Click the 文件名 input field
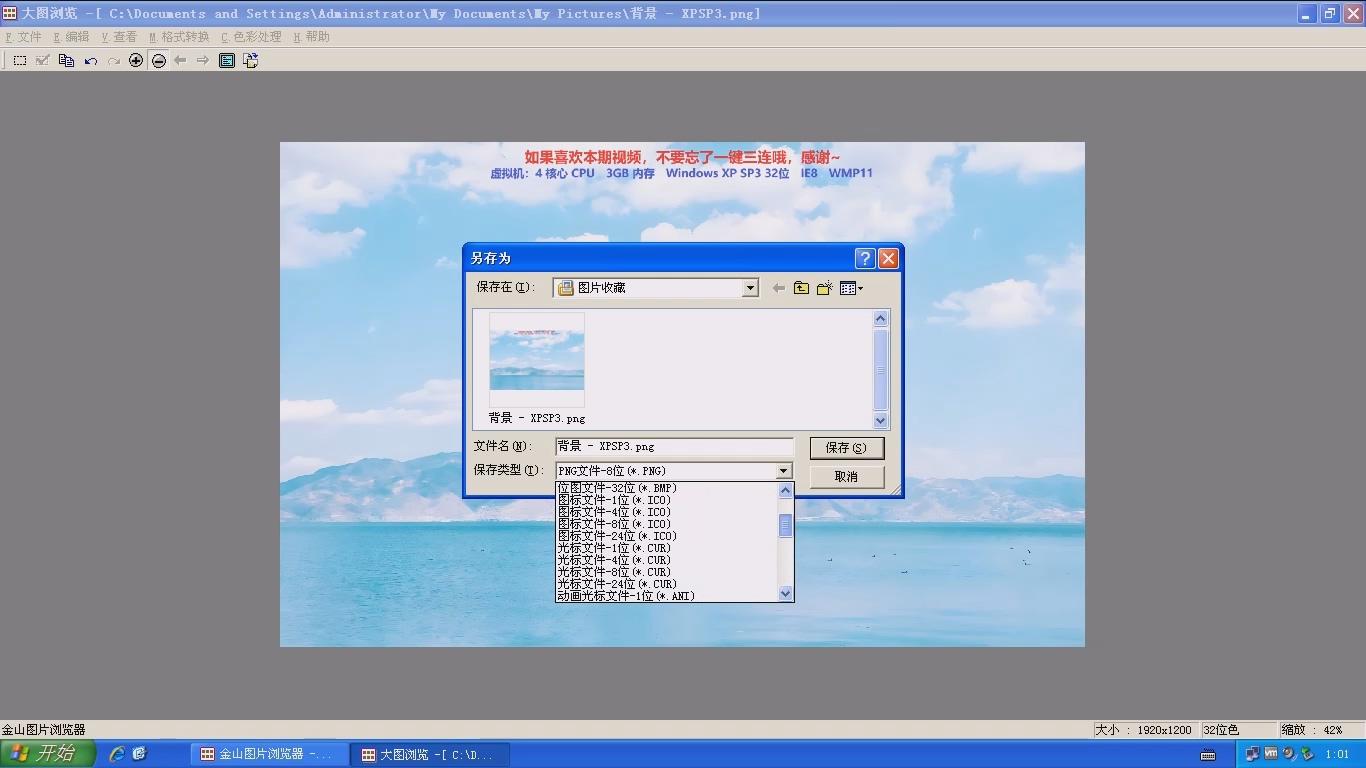The width and height of the screenshot is (1366, 768). click(x=674, y=447)
